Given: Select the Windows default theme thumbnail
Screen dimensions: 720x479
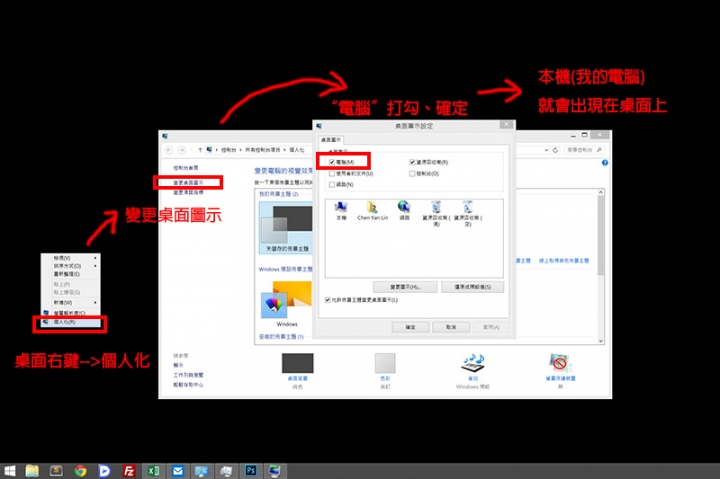Looking at the screenshot, I should point(287,303).
